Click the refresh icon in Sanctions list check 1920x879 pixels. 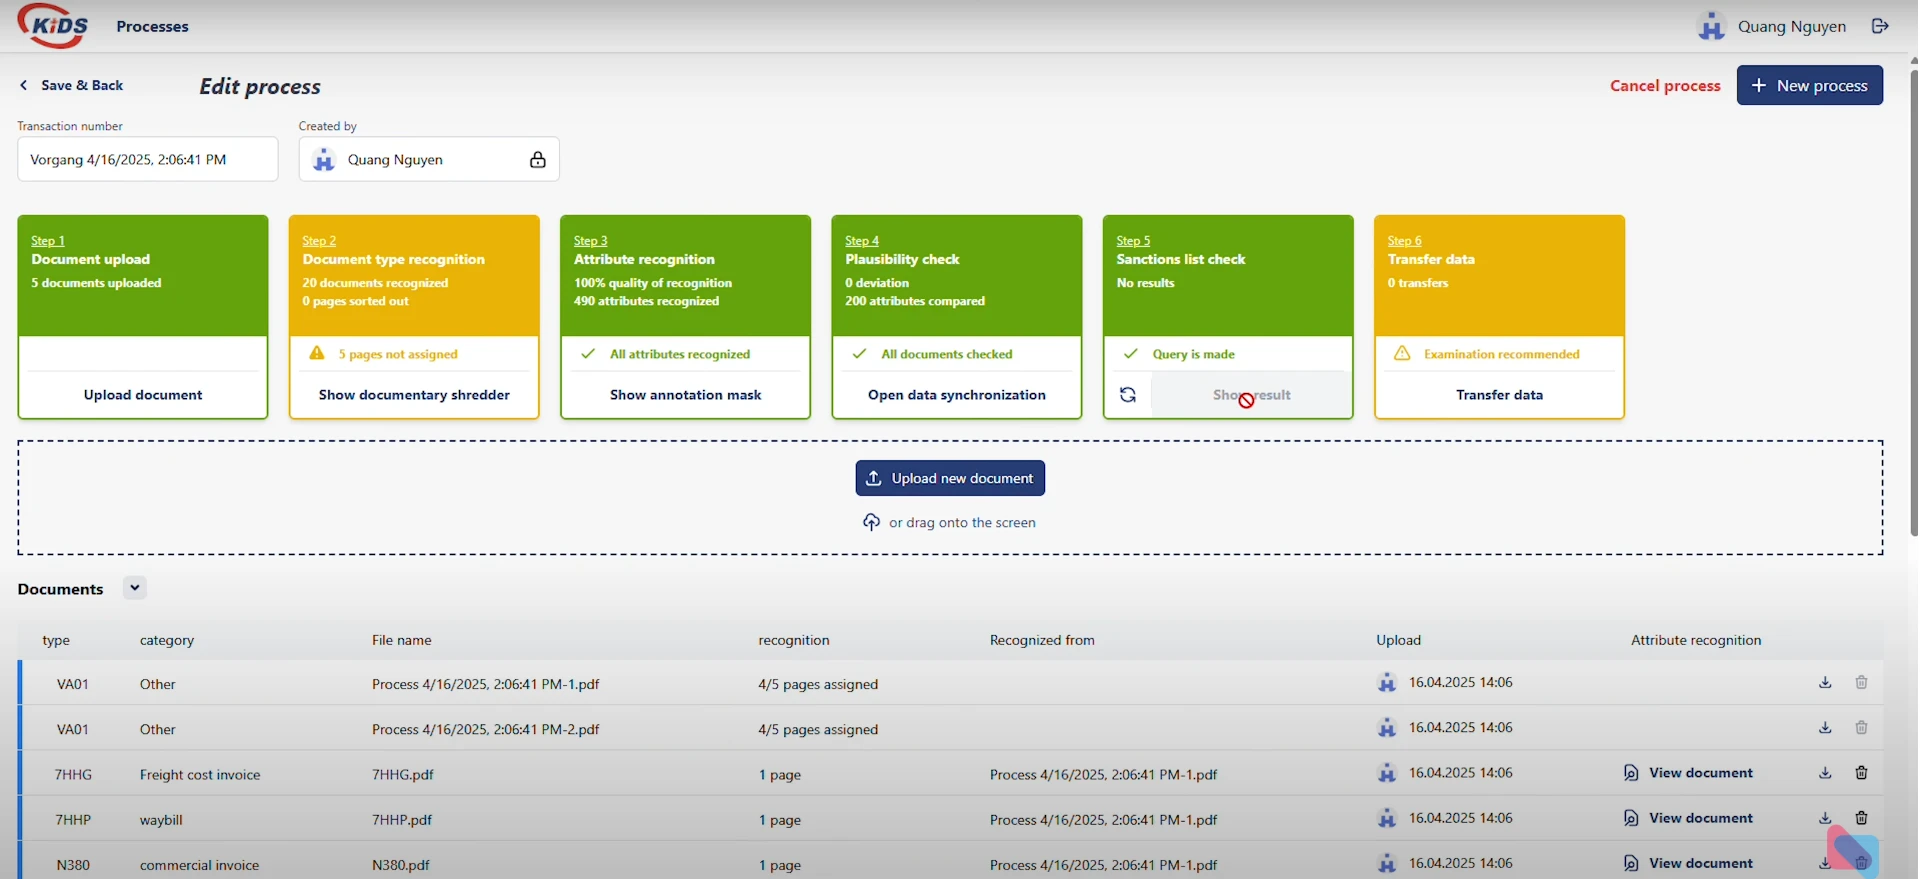coord(1127,395)
